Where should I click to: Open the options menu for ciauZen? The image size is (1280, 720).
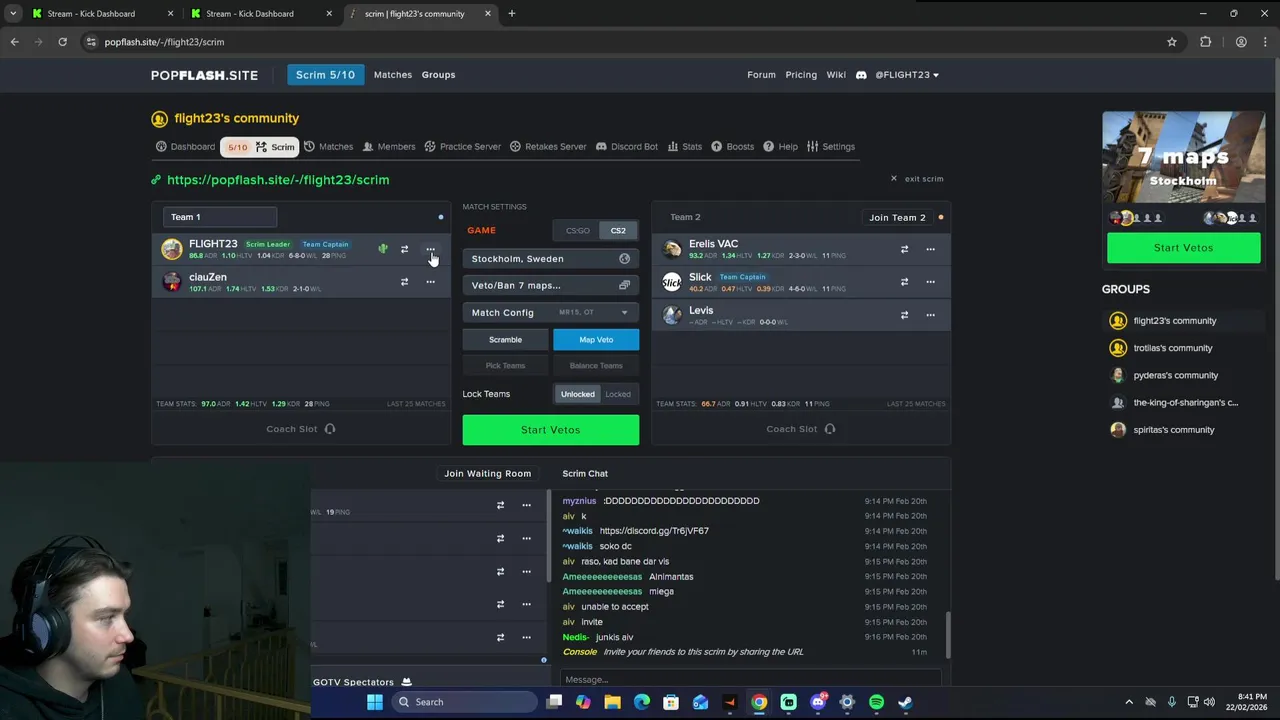point(430,282)
